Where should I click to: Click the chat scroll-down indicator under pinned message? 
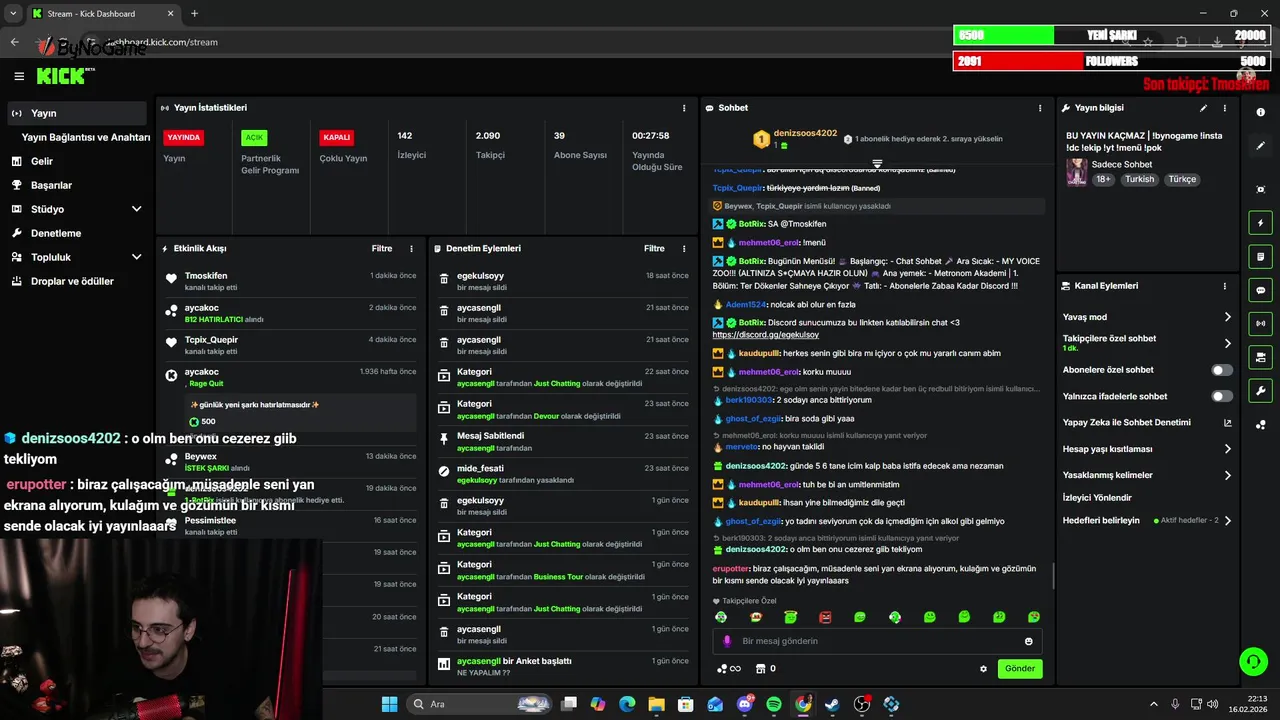[877, 163]
